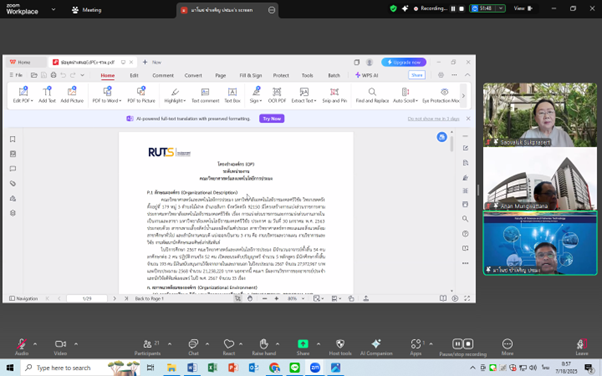The image size is (602, 376).
Task: Unmute the Zoom Audio microphone
Action: pos(22,347)
